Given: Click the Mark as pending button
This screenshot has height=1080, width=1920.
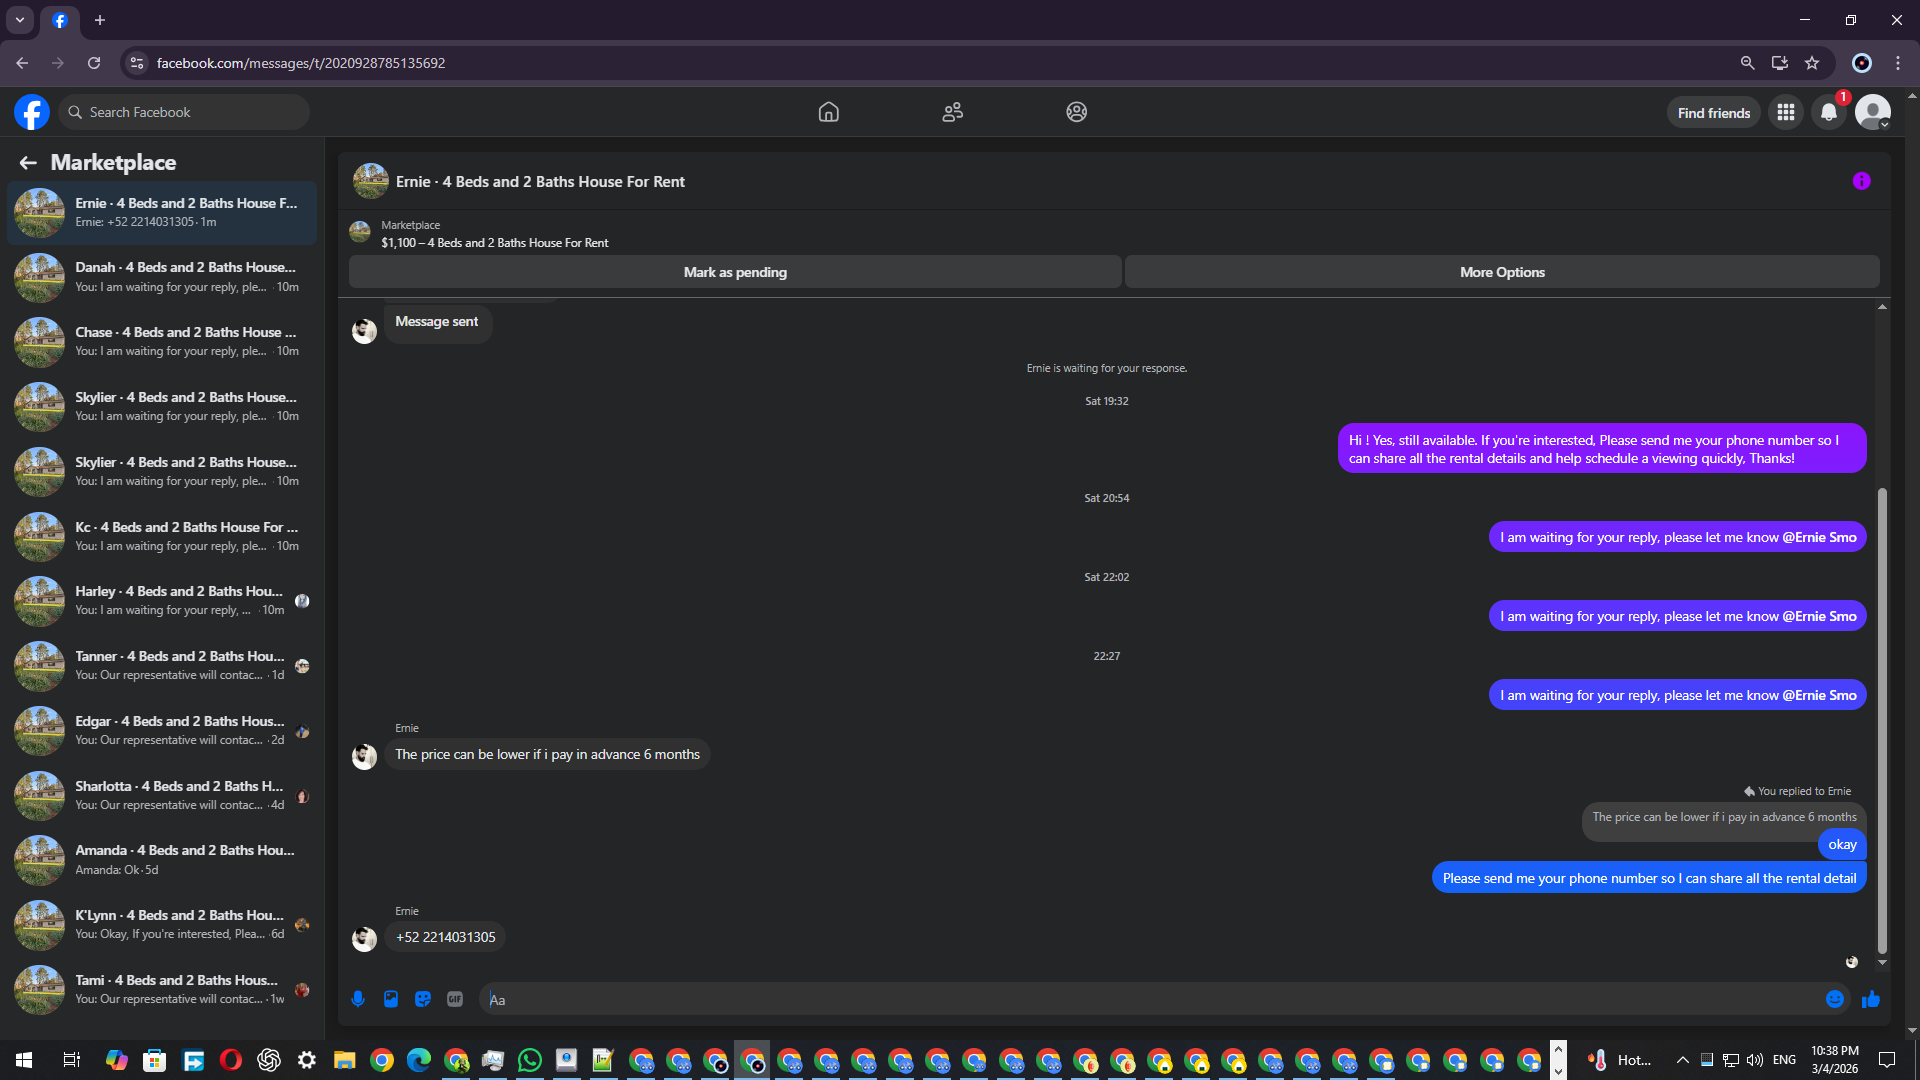Looking at the screenshot, I should 735,272.
